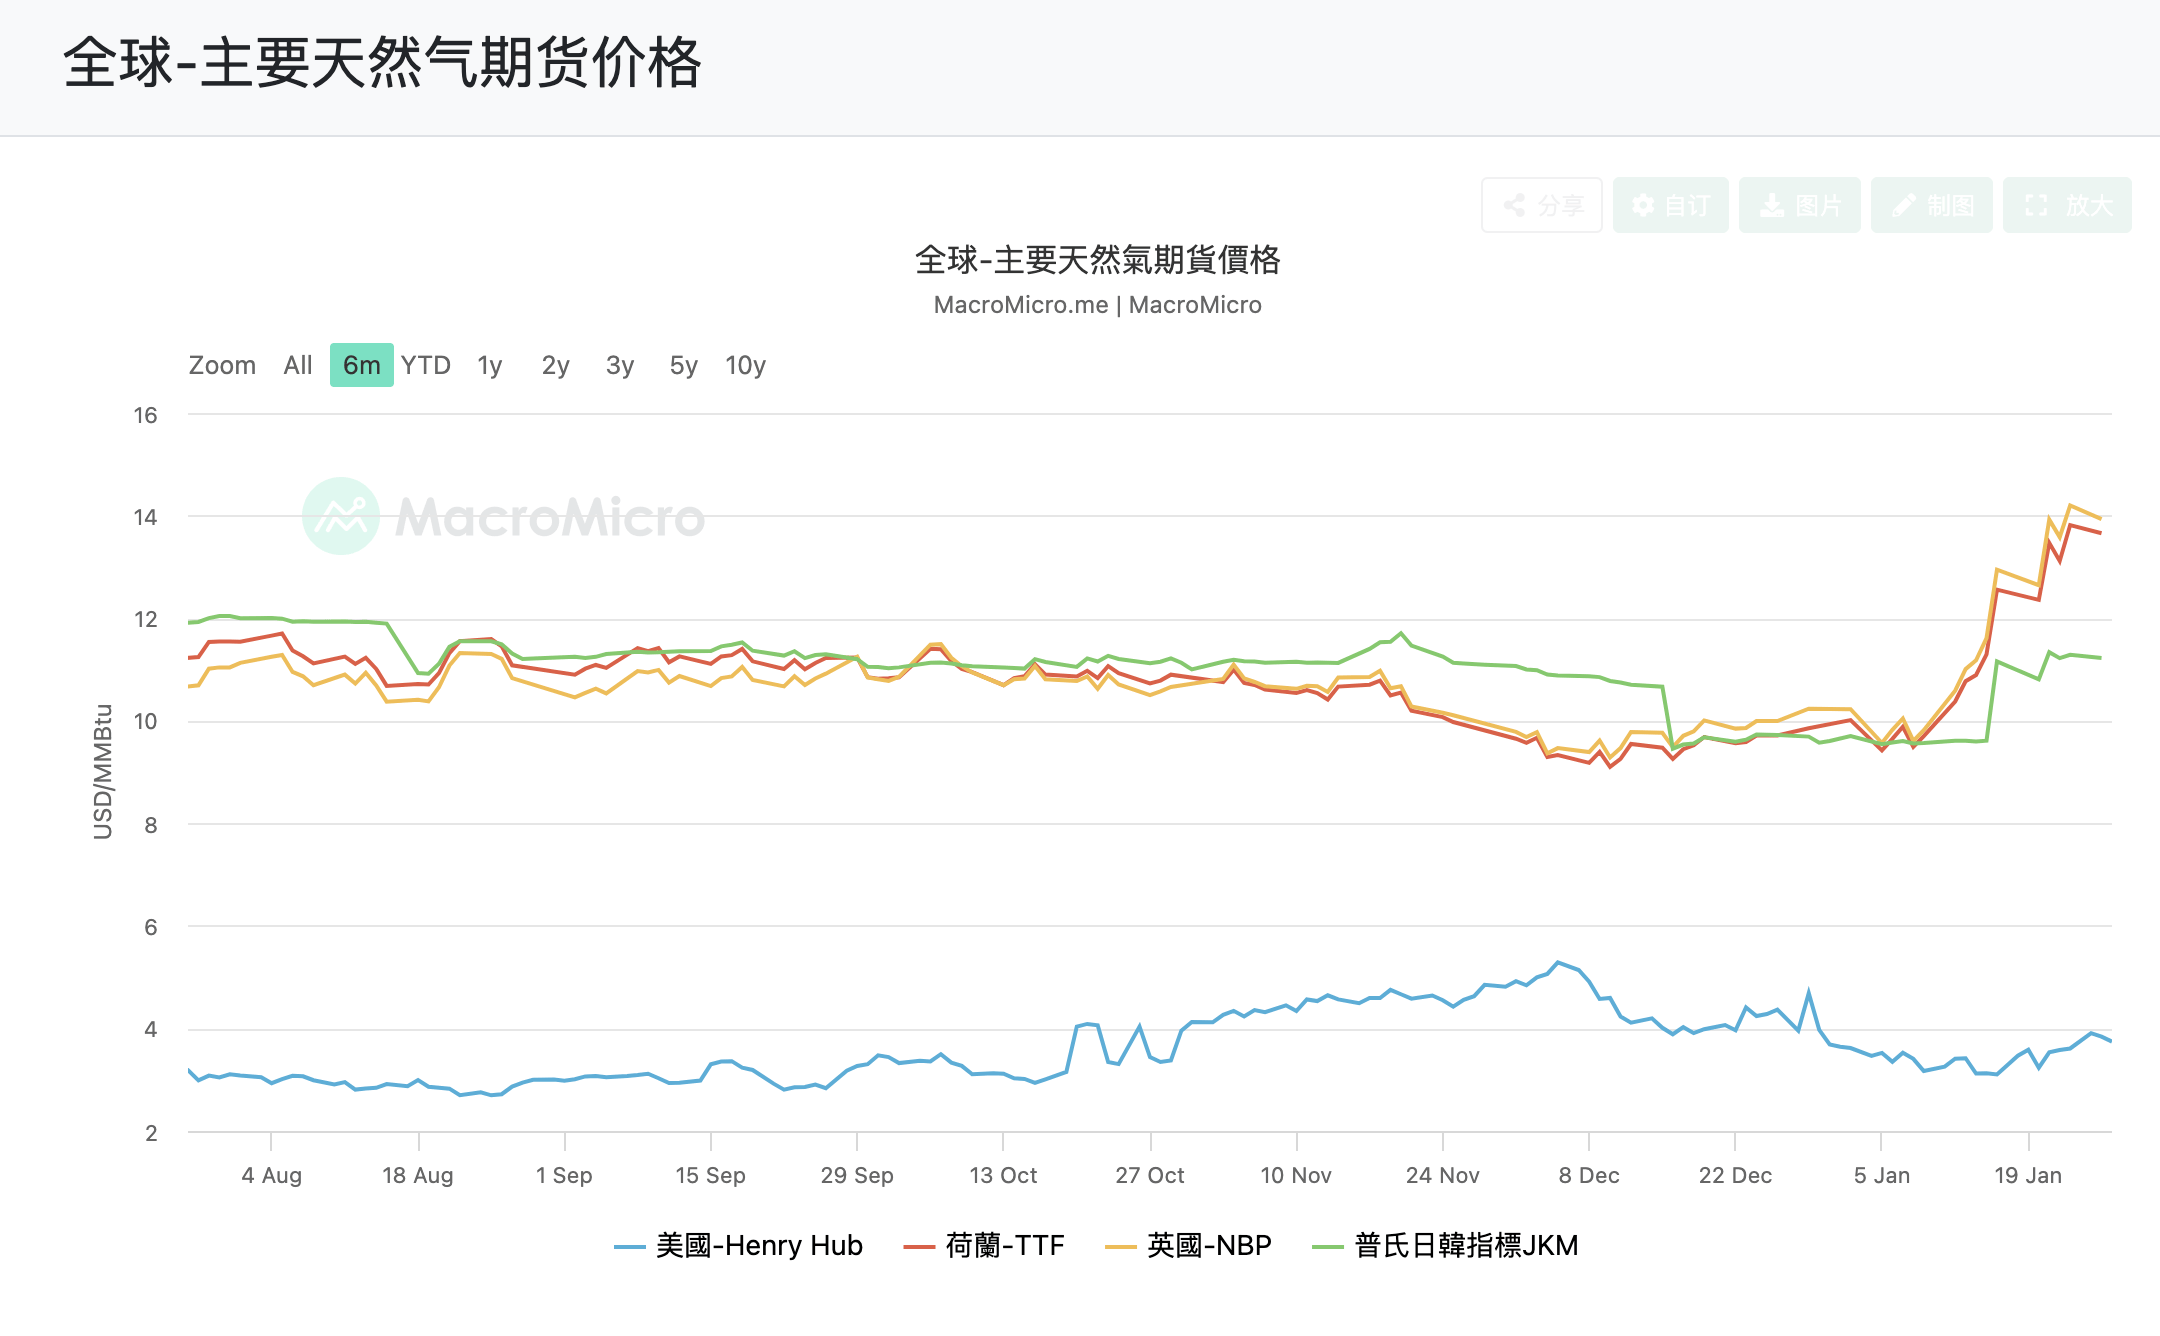Viewport: 2160px width, 1336px height.
Task: Open customization with the 自订 gear icon
Action: [1670, 205]
